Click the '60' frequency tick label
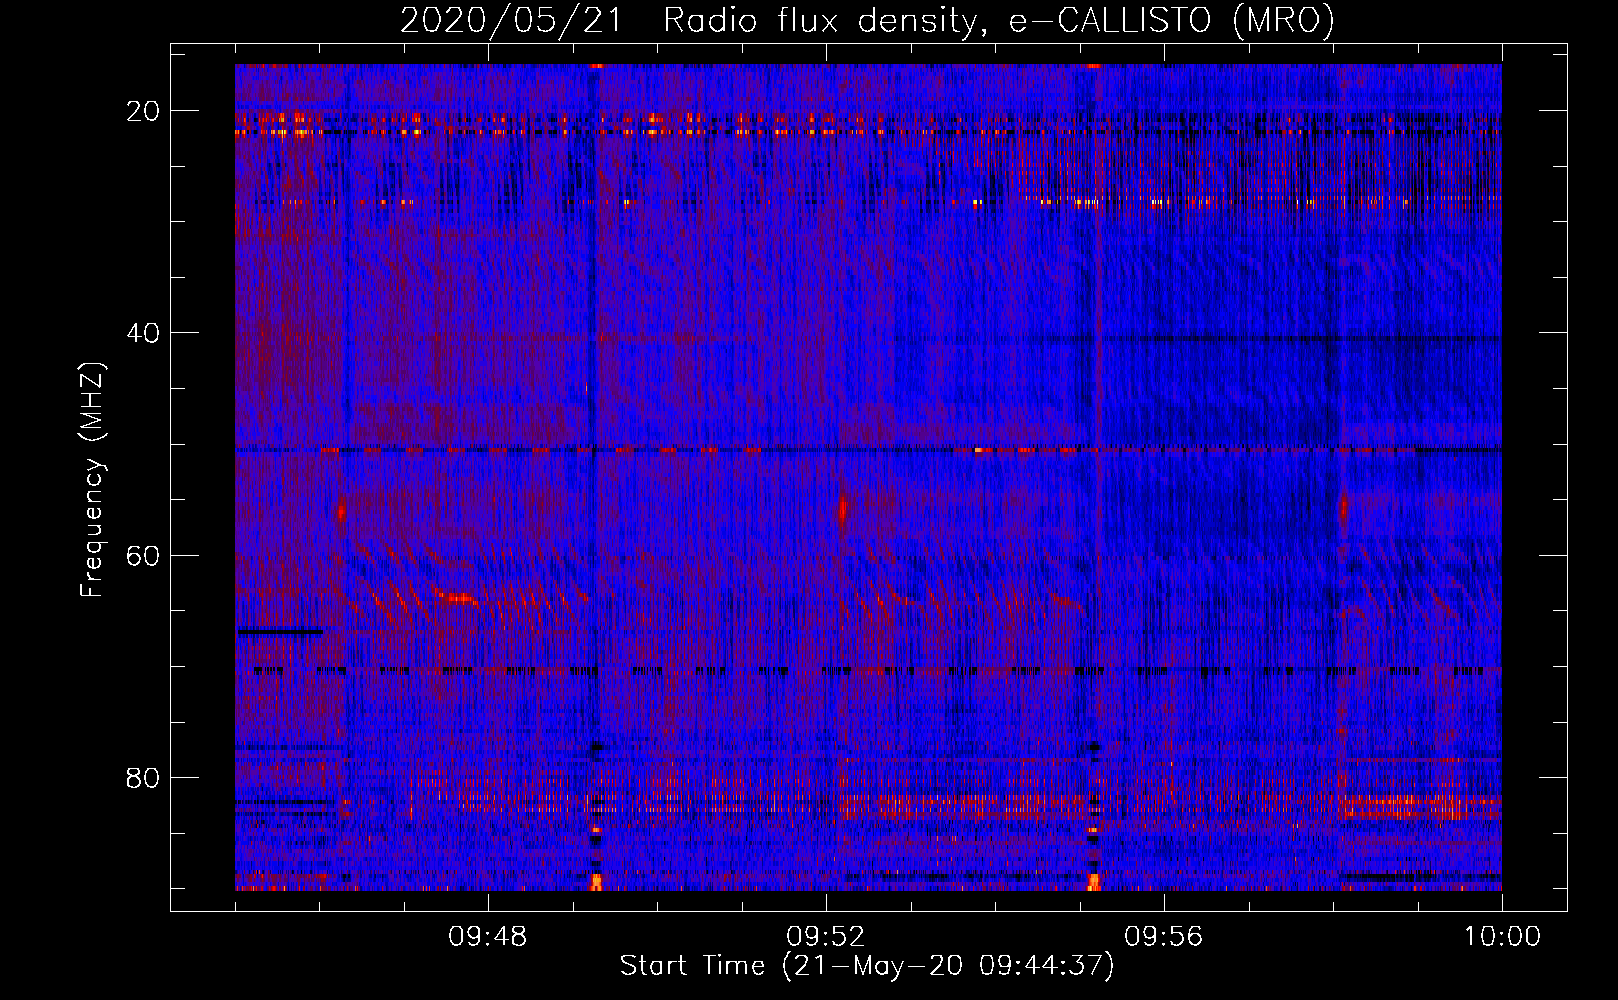This screenshot has width=1618, height=1000. point(143,555)
